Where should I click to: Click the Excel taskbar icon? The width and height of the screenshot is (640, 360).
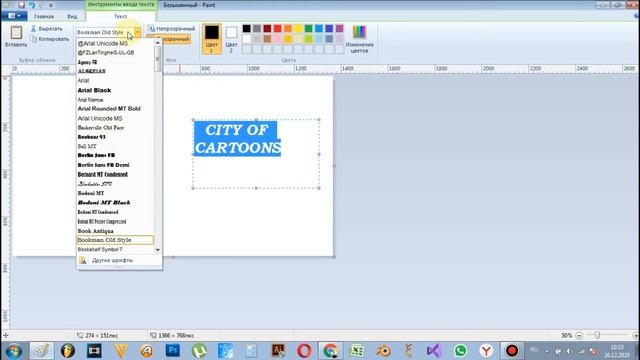pyautogui.click(x=357, y=351)
